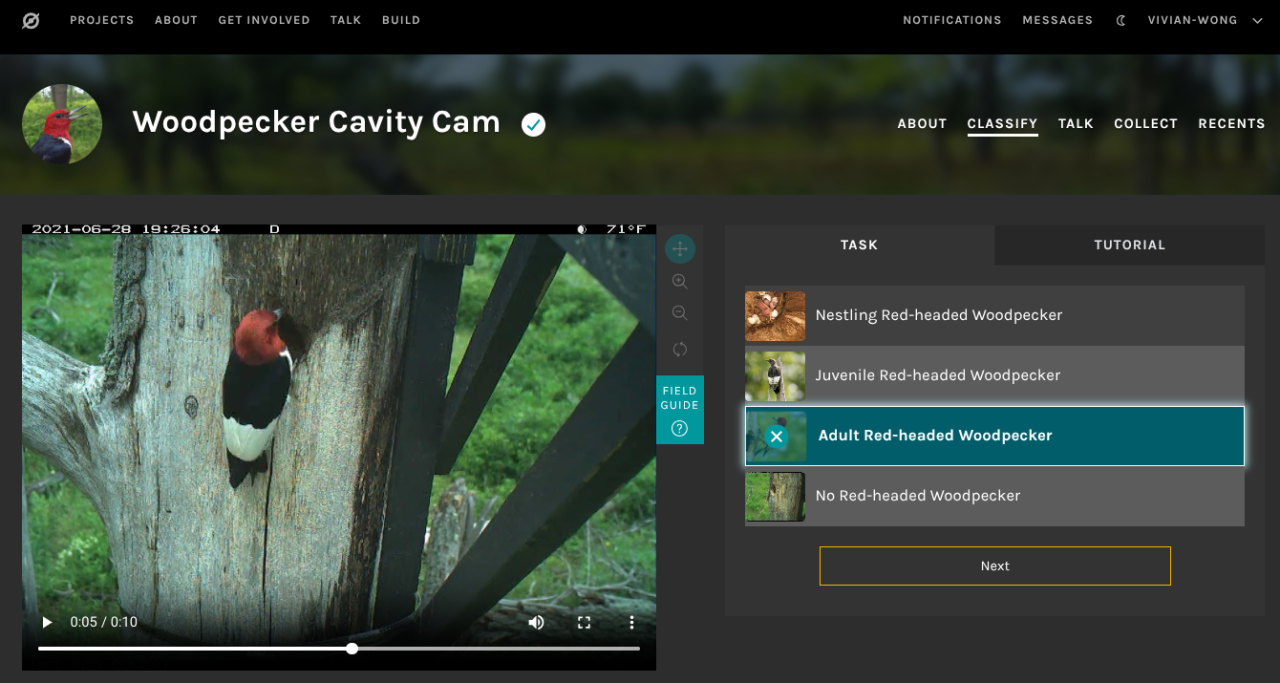
Task: Deselect Adult Red-headed Woodpecker via X icon
Action: 776,436
